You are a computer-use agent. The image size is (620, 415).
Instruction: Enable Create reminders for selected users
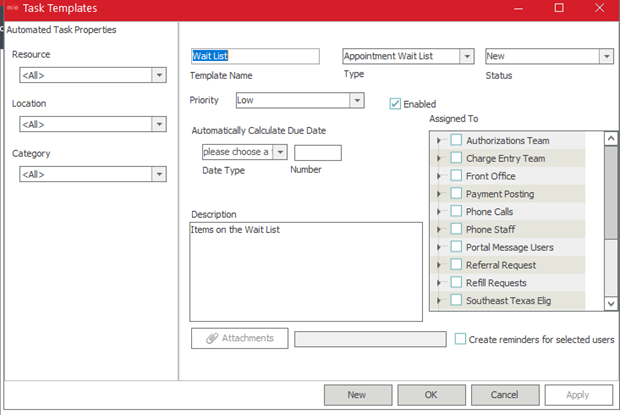pyautogui.click(x=460, y=339)
